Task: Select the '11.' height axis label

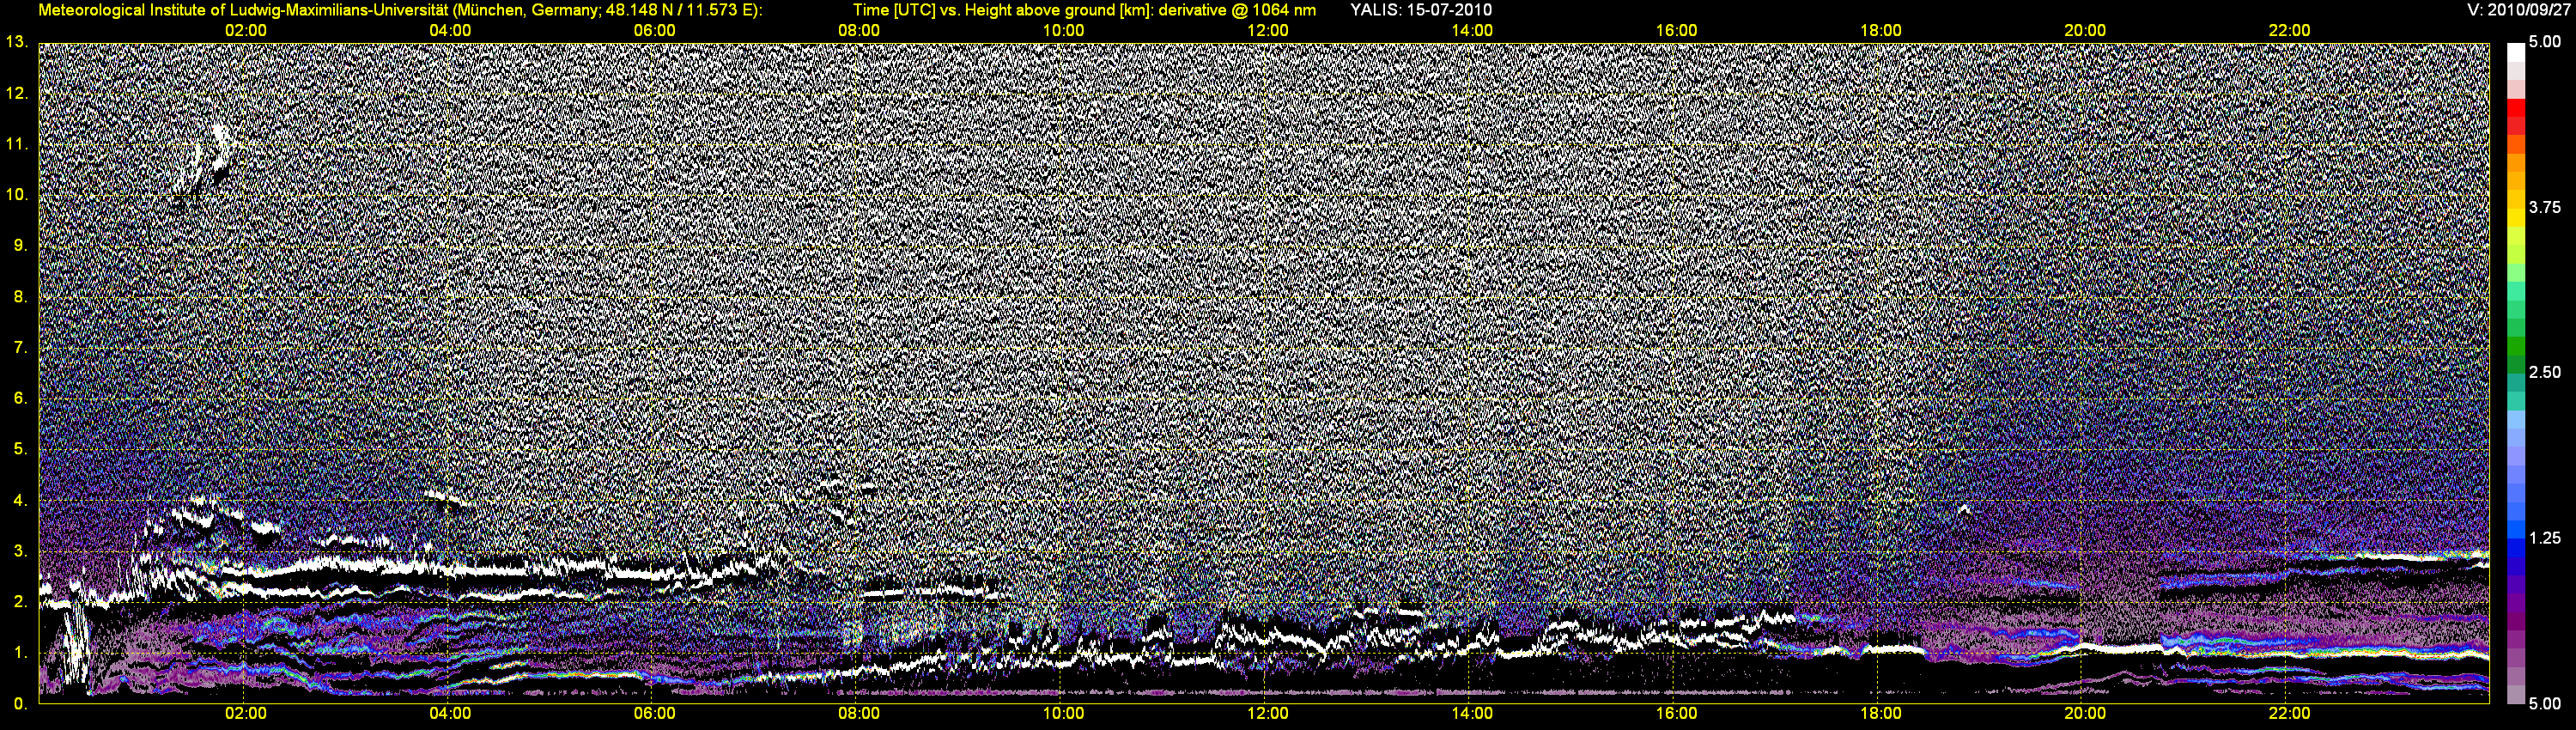Action: pyautogui.click(x=16, y=144)
